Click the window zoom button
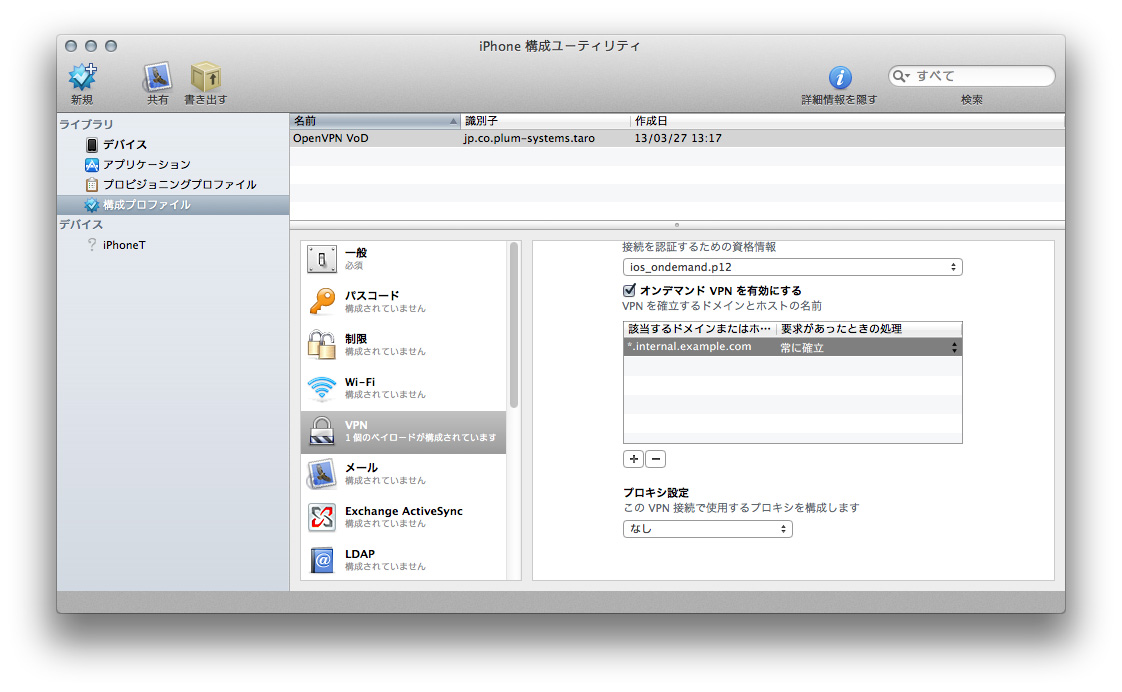This screenshot has width=1122, height=692. pyautogui.click(x=111, y=46)
